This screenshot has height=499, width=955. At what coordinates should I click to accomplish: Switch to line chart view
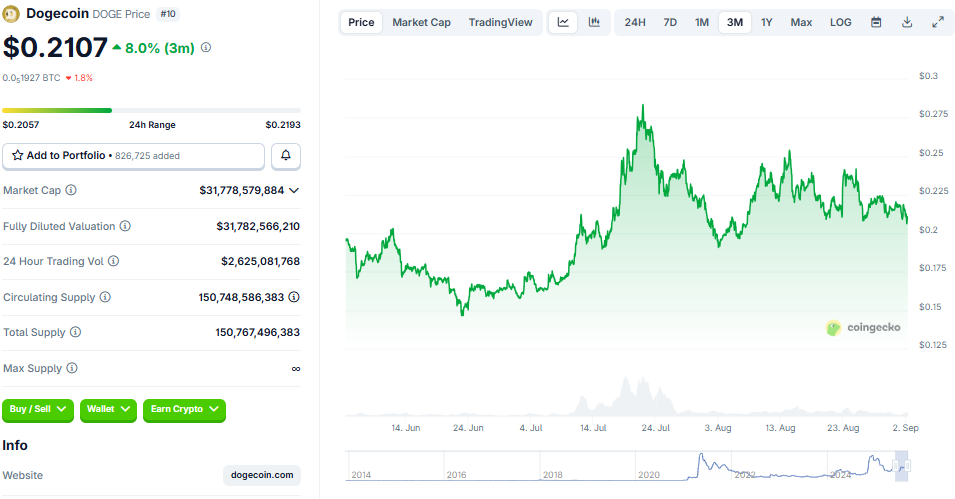tap(563, 23)
